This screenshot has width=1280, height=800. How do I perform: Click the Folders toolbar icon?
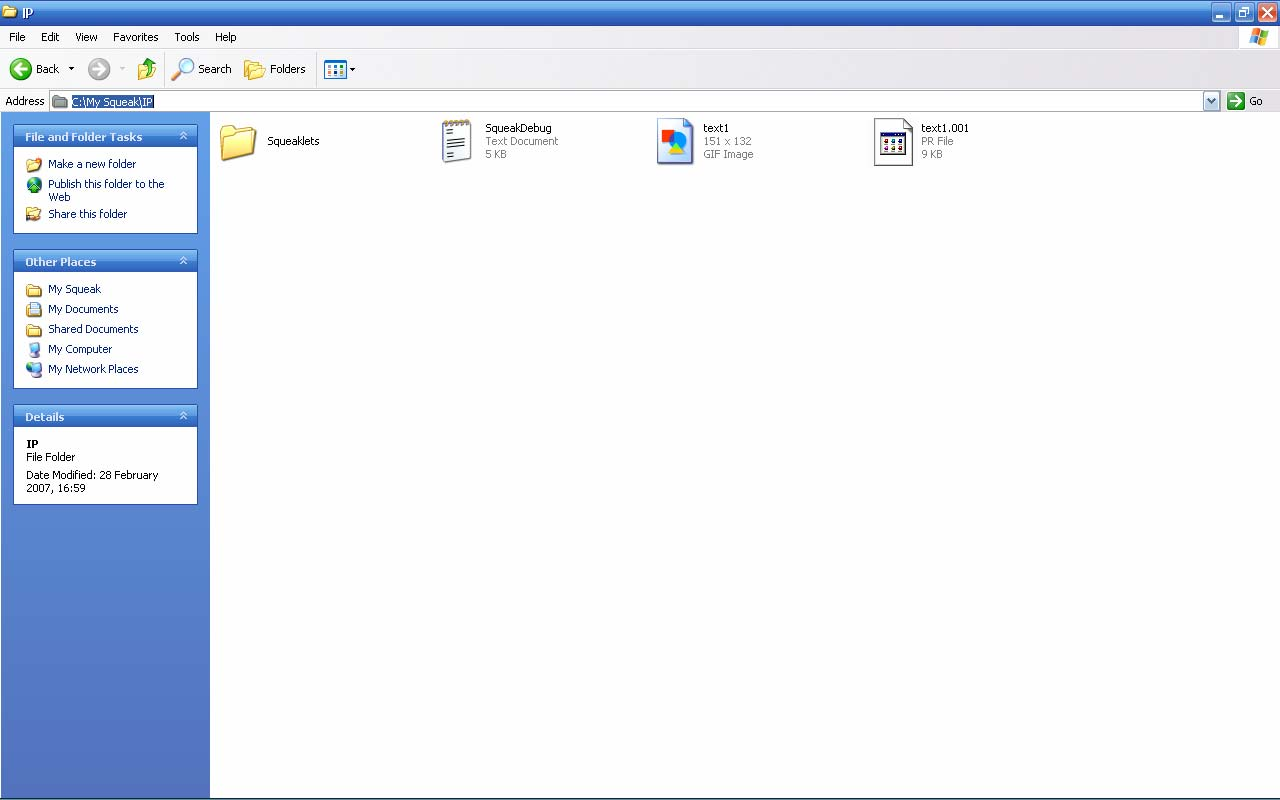[x=255, y=69]
